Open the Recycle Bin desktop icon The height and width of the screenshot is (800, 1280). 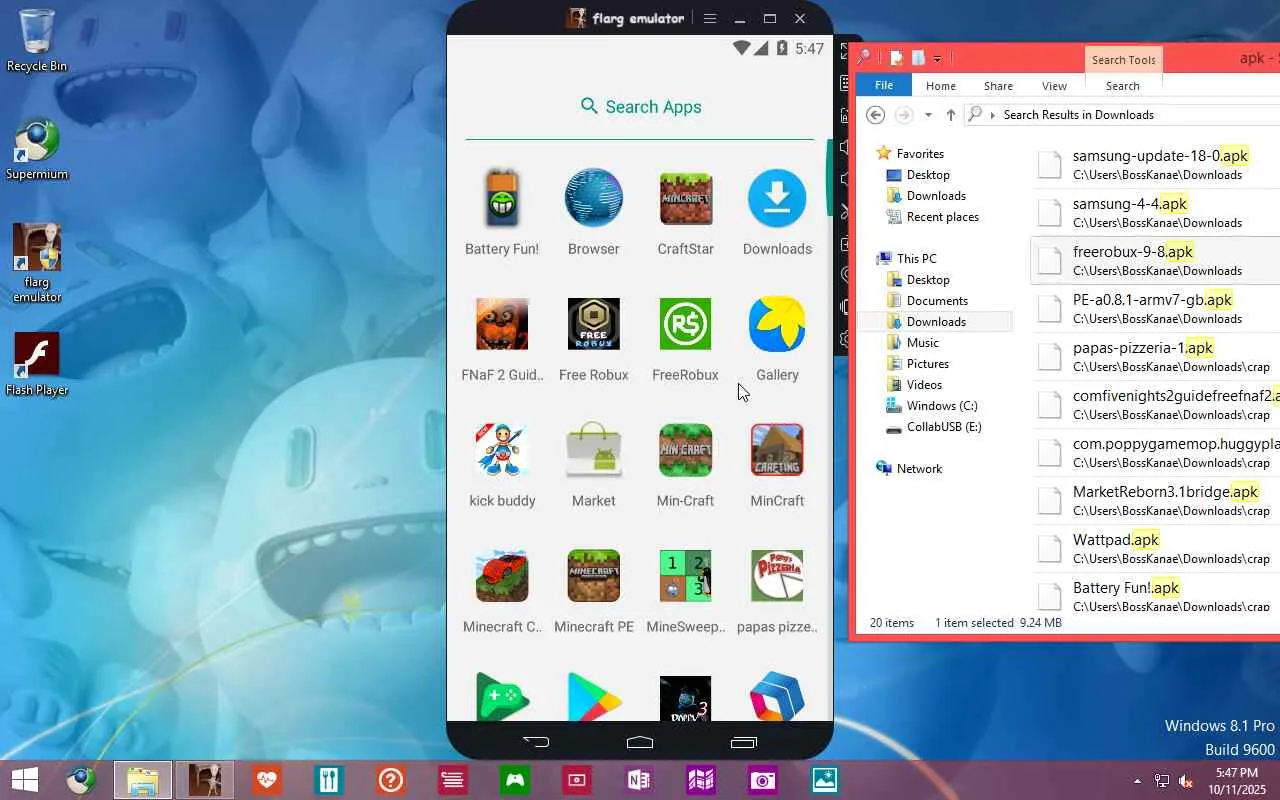tap(37, 40)
